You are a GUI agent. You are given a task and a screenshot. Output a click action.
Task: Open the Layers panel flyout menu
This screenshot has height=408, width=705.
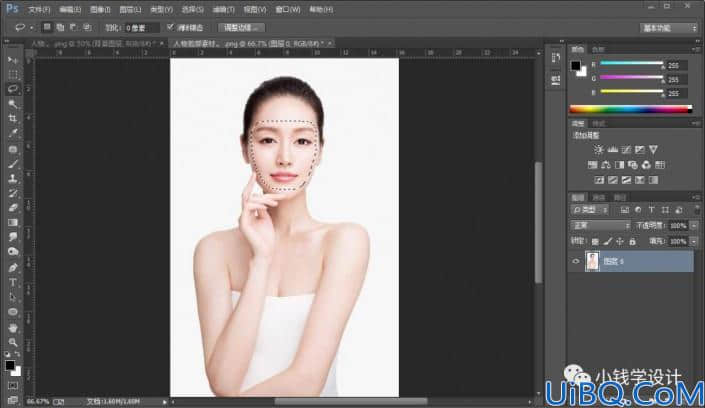click(x=696, y=197)
